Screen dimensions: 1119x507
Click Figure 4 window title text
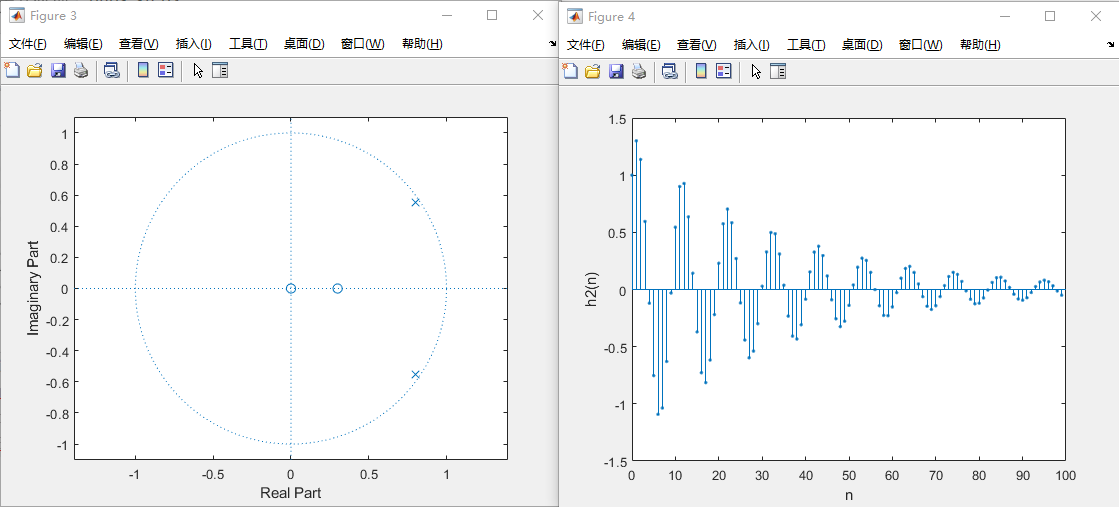pos(611,16)
